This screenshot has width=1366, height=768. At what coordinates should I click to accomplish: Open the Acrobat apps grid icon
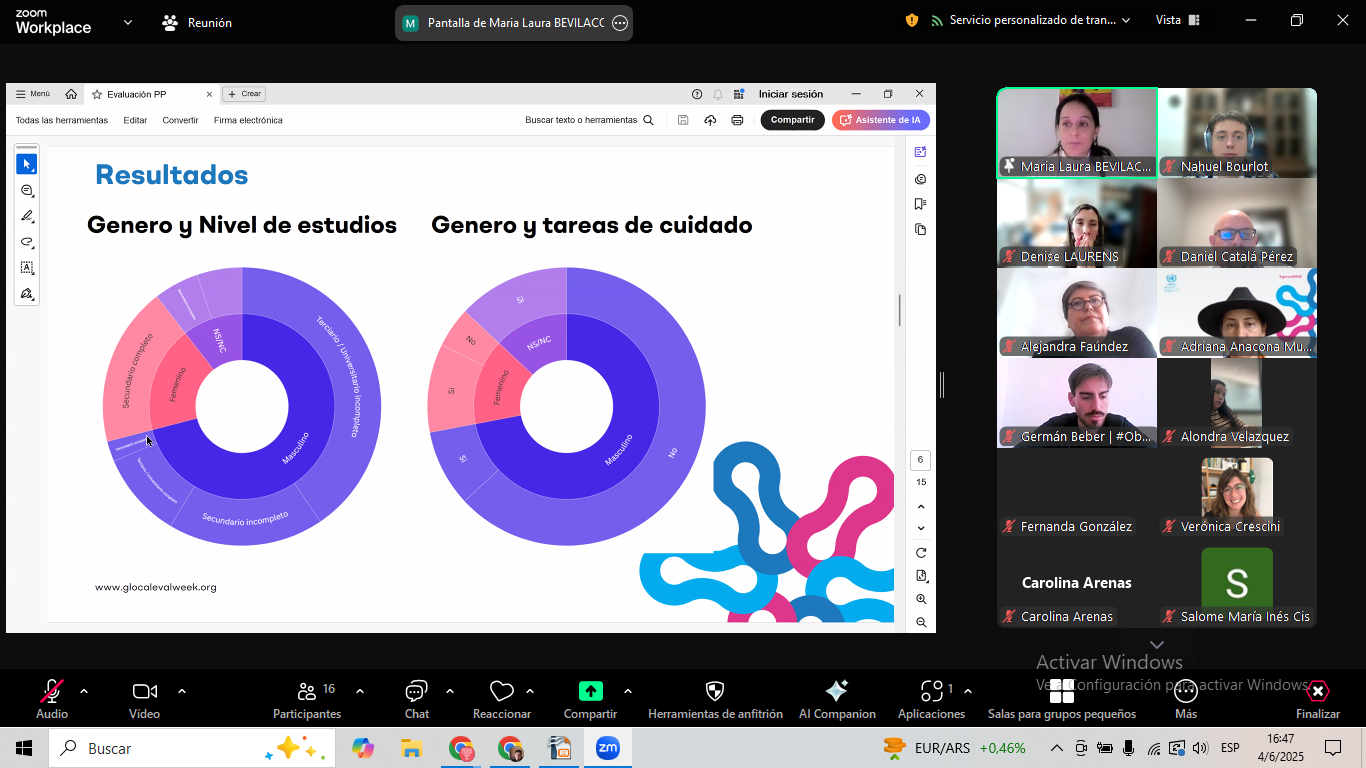(739, 94)
